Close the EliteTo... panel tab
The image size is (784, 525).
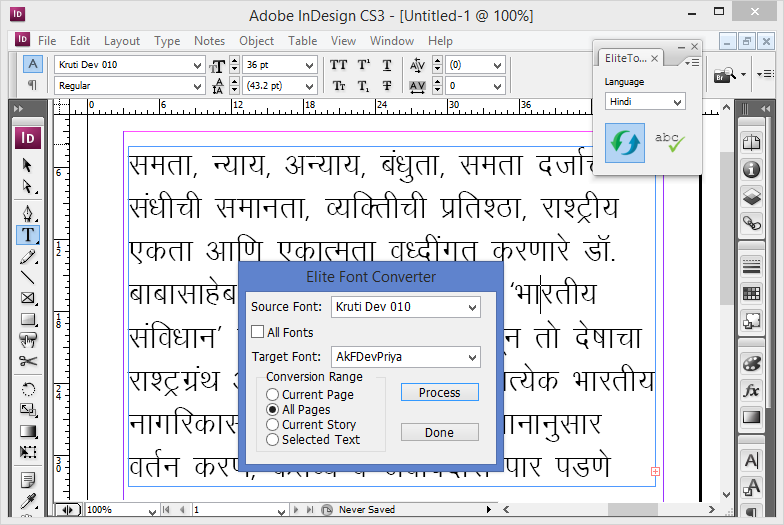point(654,58)
